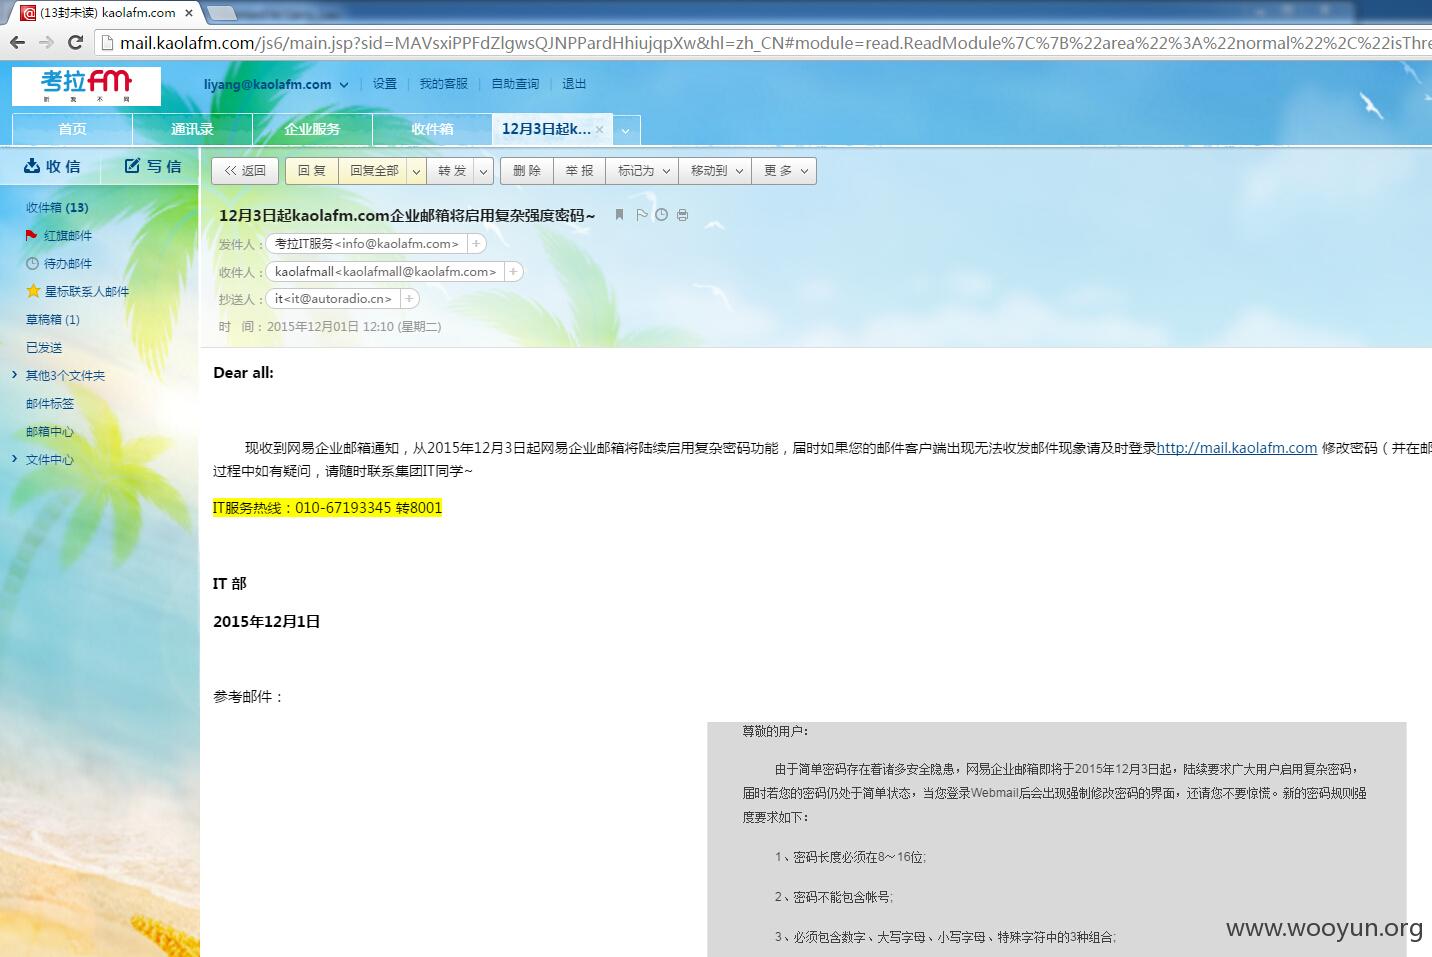The height and width of the screenshot is (957, 1432).
Task: Go back with browser back arrow
Action: (17, 42)
